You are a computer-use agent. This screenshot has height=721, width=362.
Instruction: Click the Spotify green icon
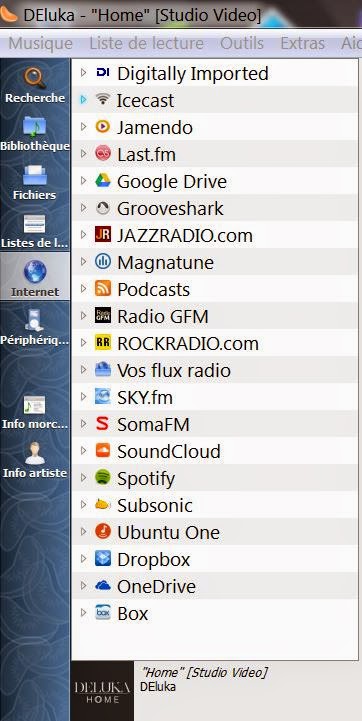click(103, 478)
